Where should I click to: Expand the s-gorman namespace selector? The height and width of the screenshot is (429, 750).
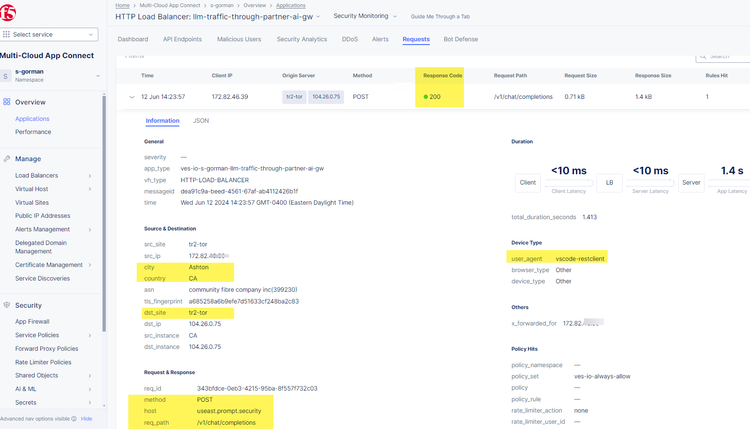tap(98, 76)
